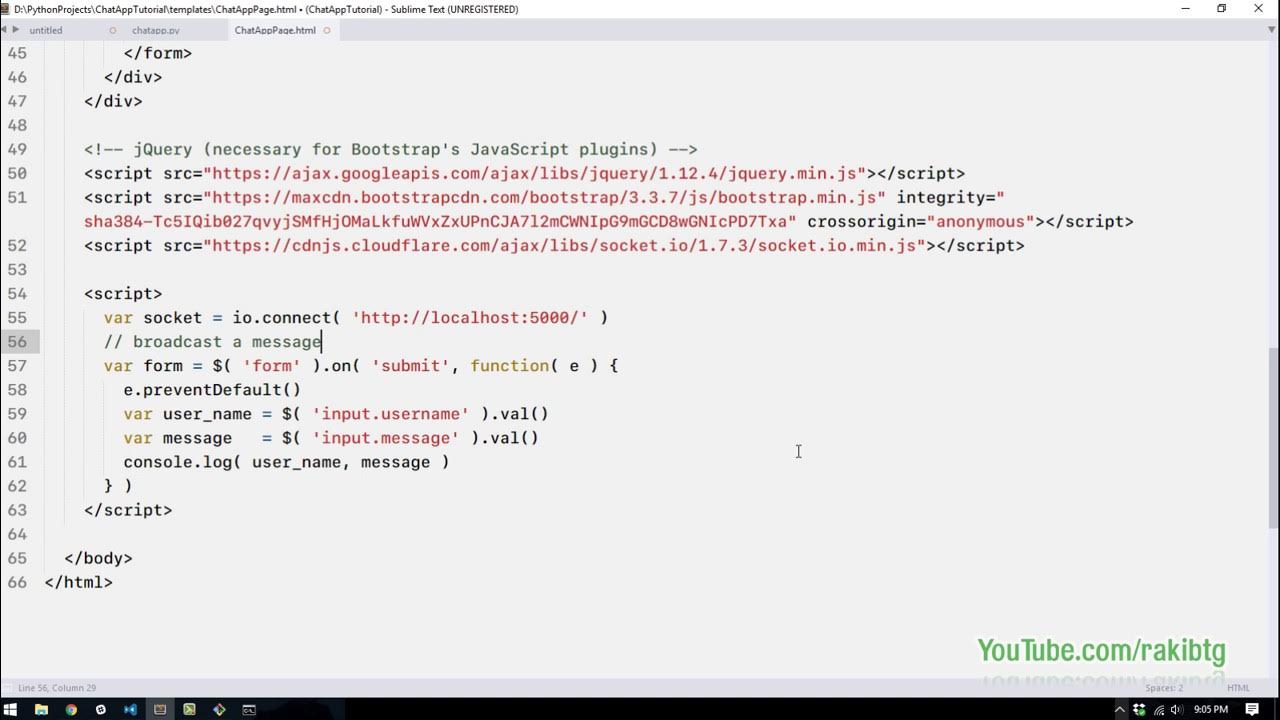Click 'input.username' string on line 59
This screenshot has height=720, width=1280.
(391, 414)
